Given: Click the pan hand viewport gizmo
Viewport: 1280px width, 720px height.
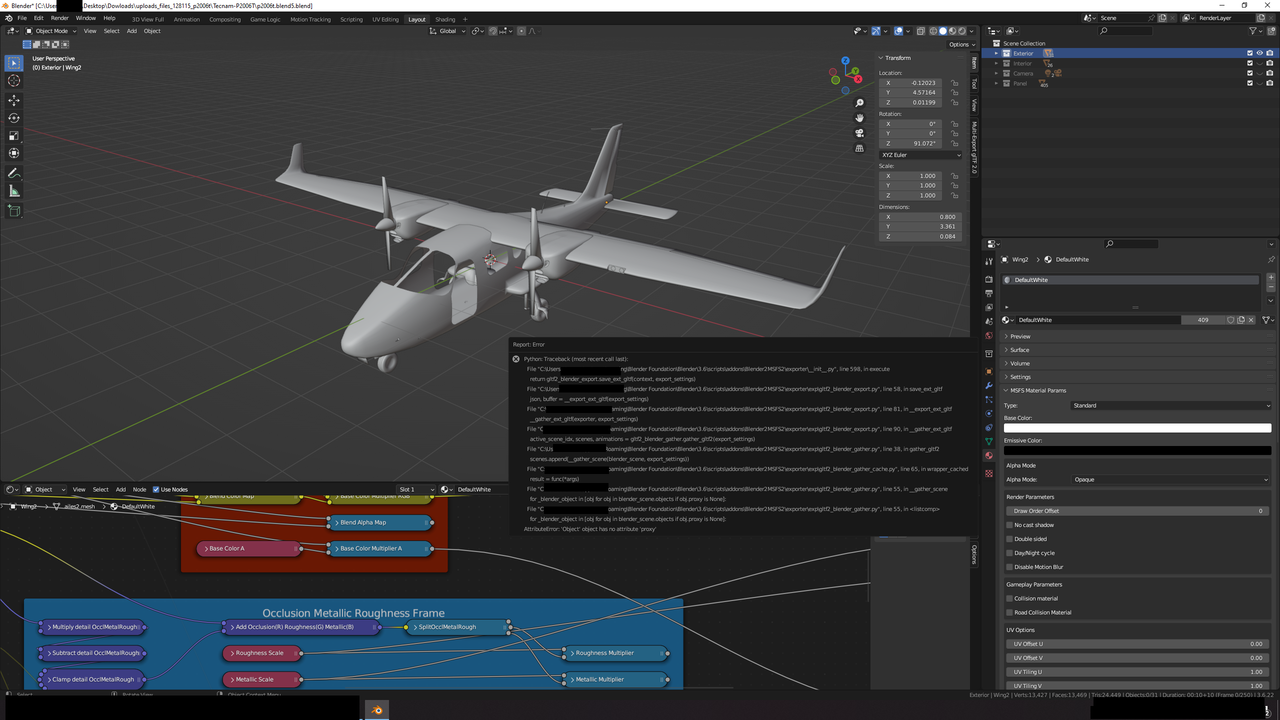Looking at the screenshot, I should coord(859,118).
